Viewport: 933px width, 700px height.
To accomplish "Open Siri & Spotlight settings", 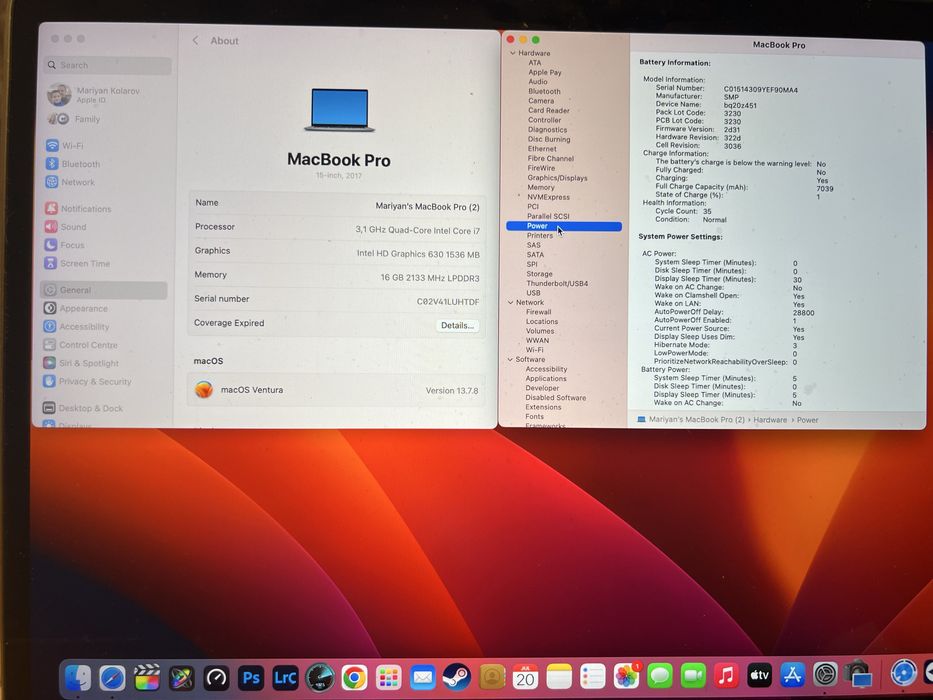I will [81, 363].
